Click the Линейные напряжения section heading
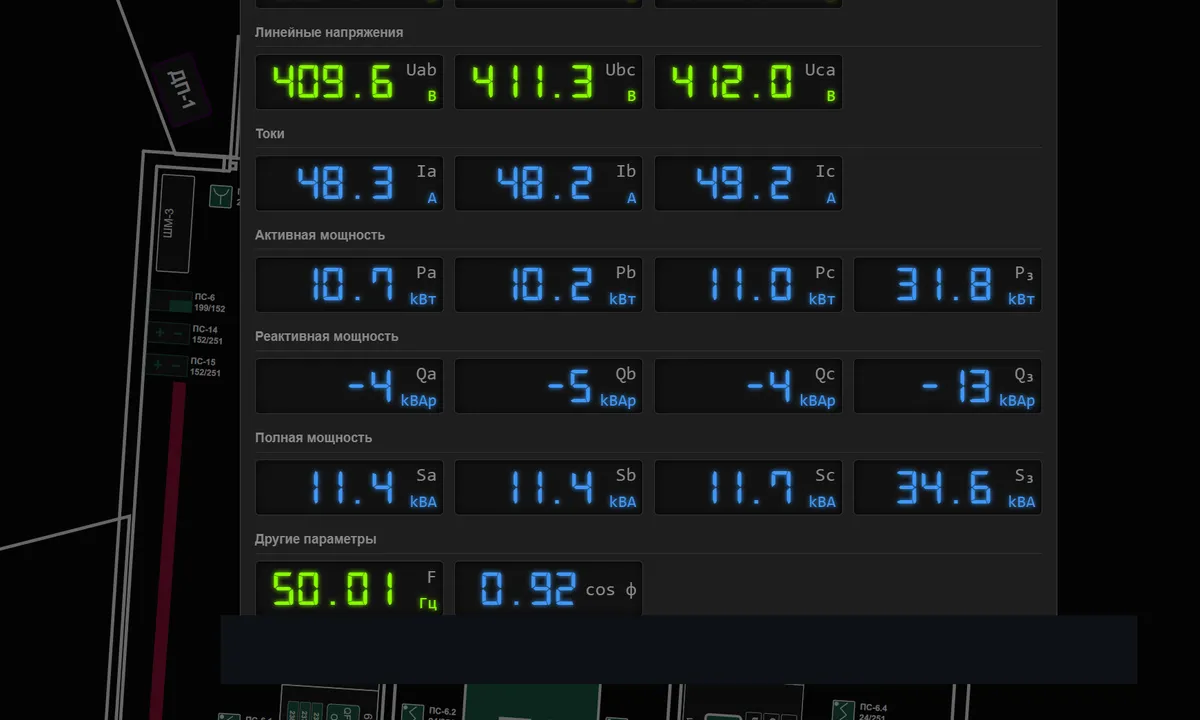This screenshot has height=720, width=1200. 329,32
